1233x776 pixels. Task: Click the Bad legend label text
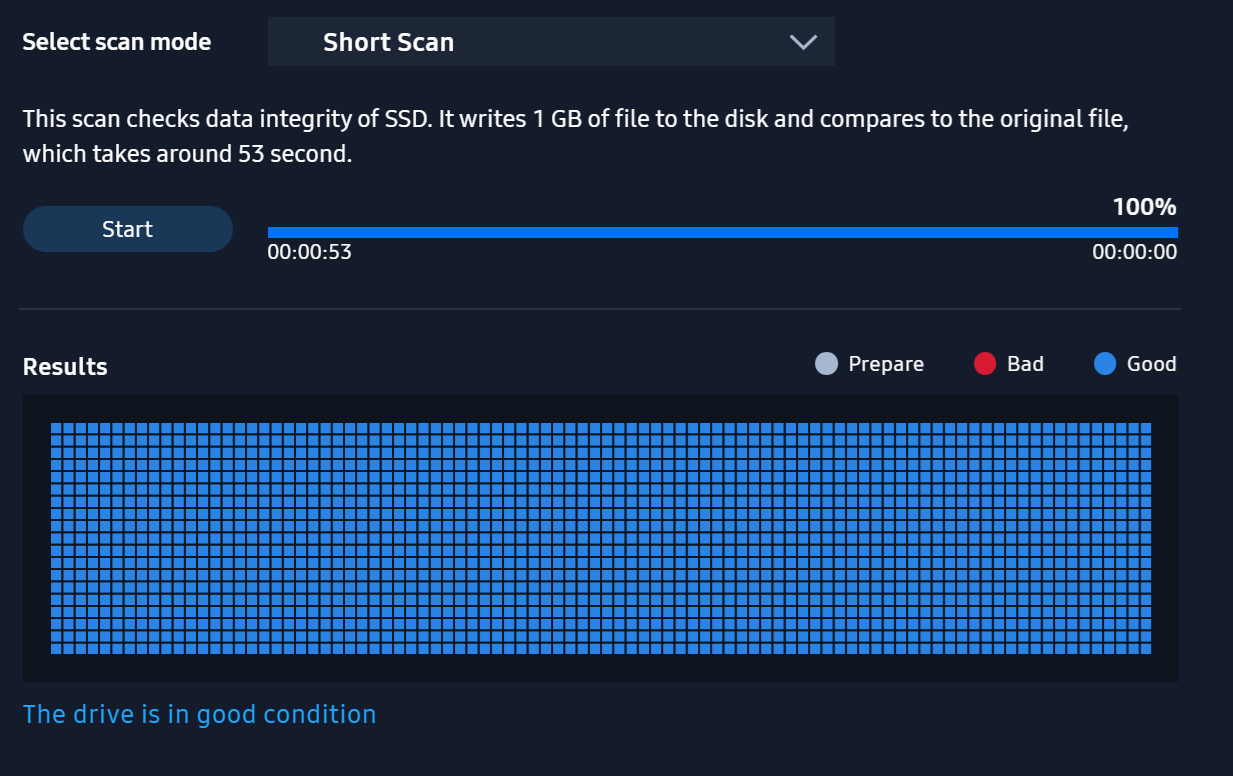[x=1025, y=364]
